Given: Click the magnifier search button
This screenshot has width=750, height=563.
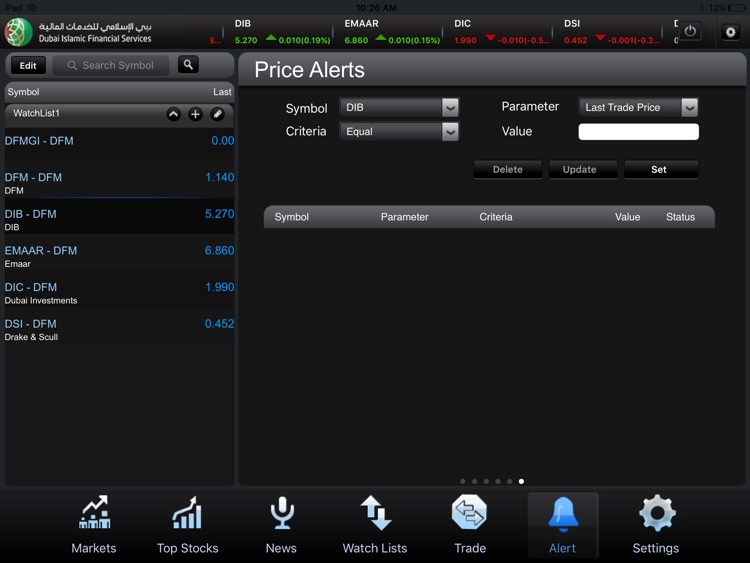Looking at the screenshot, I should pyautogui.click(x=188, y=65).
